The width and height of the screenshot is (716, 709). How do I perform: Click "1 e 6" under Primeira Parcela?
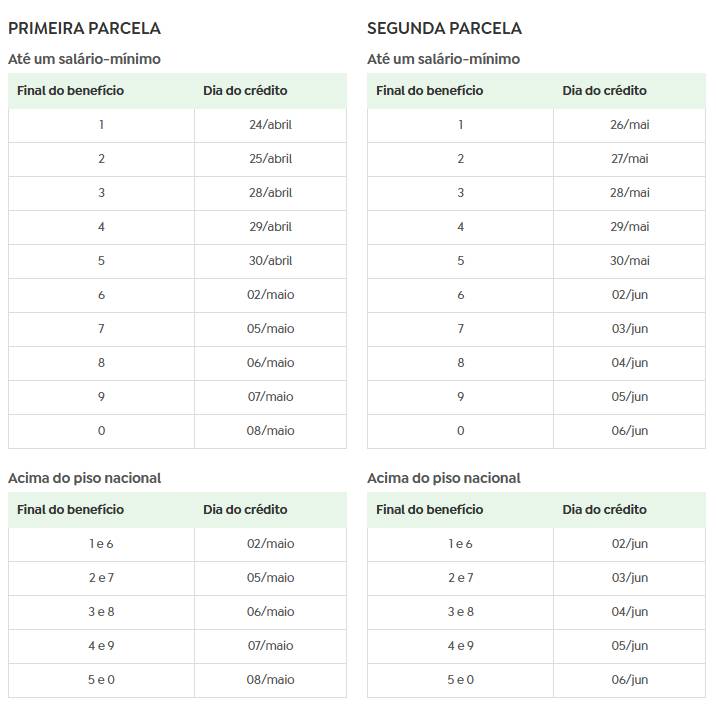pos(101,544)
